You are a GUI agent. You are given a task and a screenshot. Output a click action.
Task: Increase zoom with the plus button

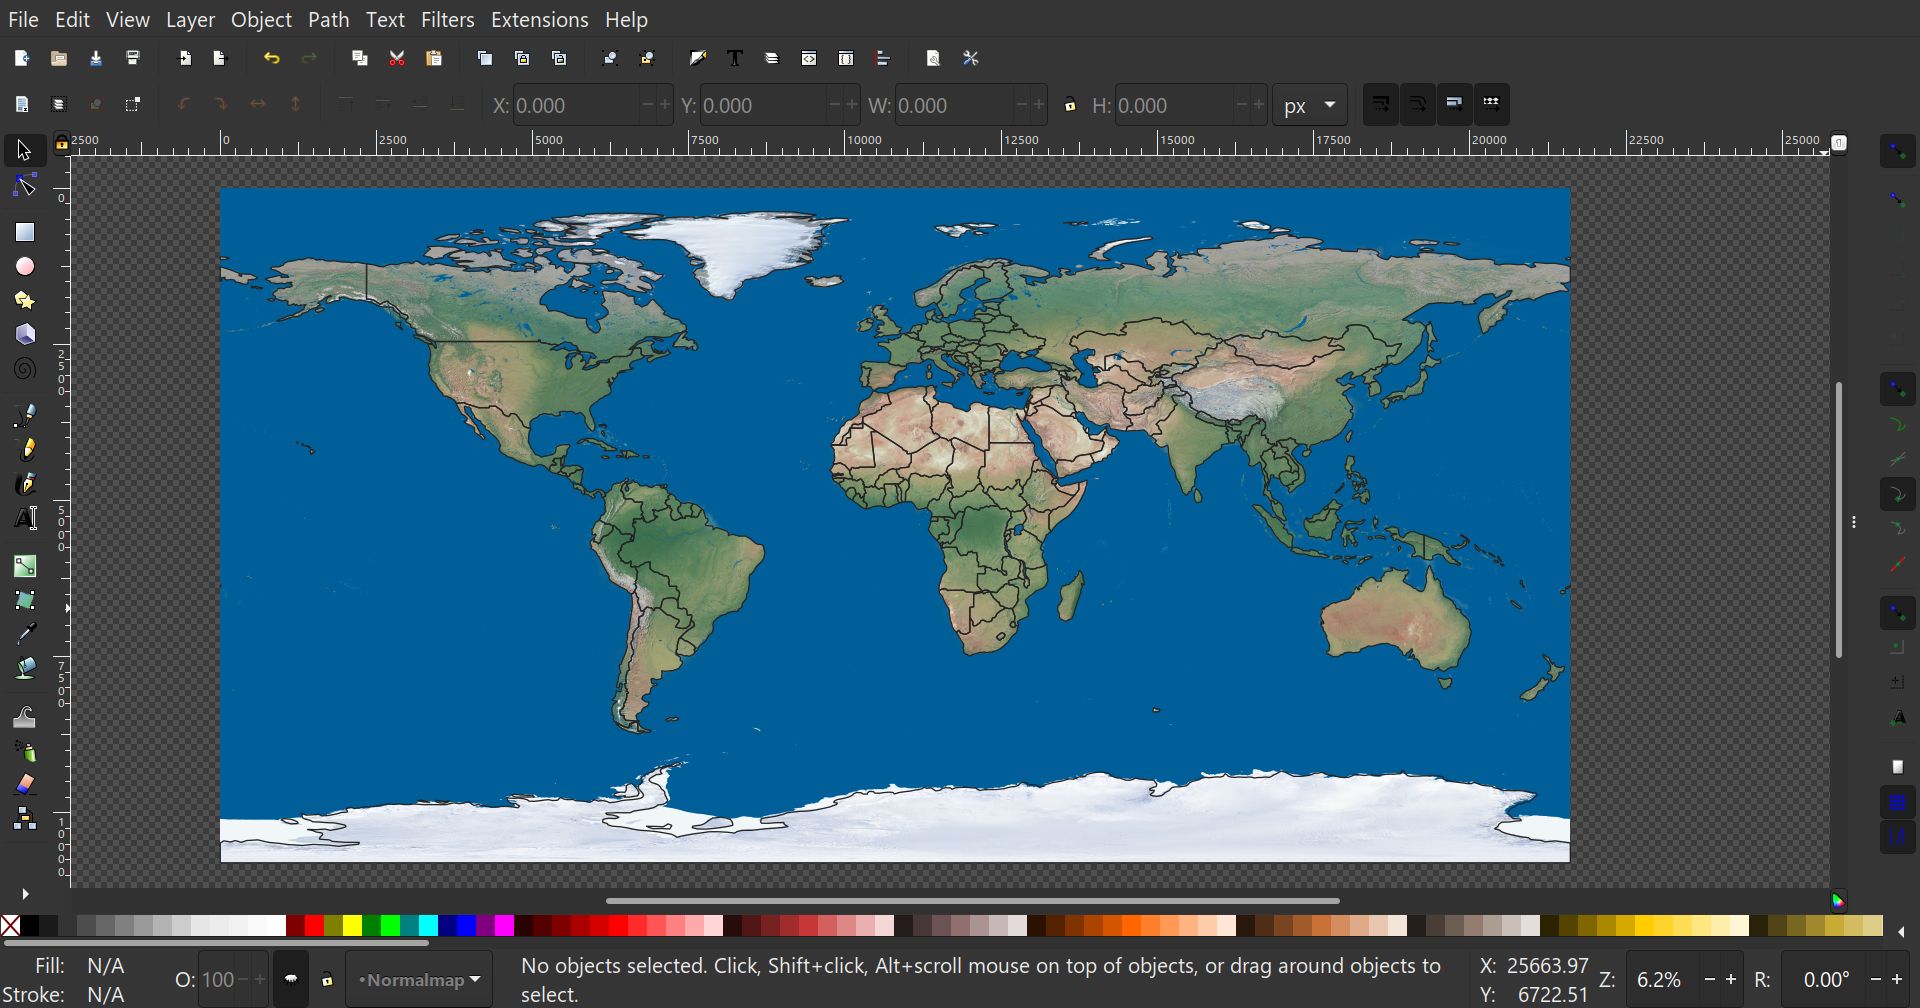click(x=1733, y=979)
